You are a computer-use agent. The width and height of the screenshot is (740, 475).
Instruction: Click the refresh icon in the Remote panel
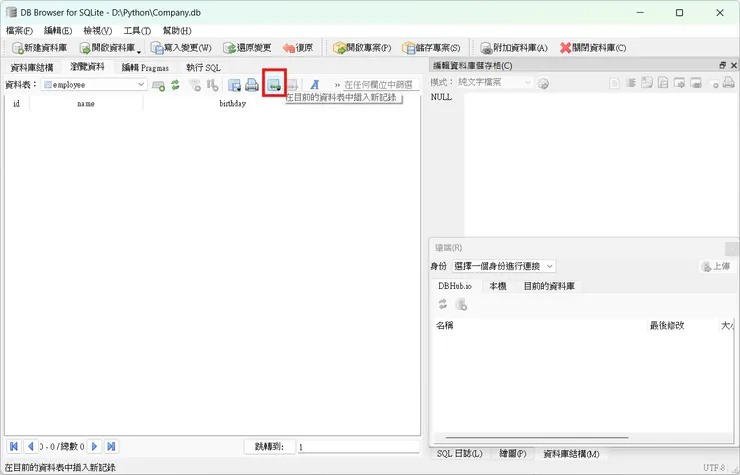[x=443, y=305]
